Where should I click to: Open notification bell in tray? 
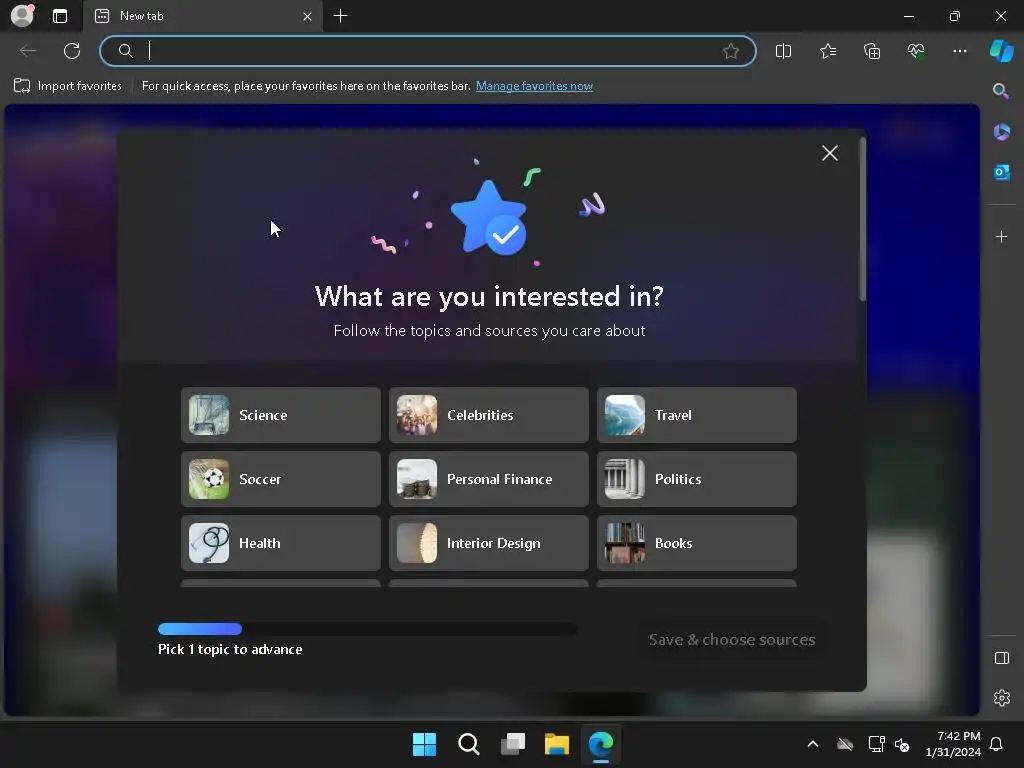click(997, 744)
